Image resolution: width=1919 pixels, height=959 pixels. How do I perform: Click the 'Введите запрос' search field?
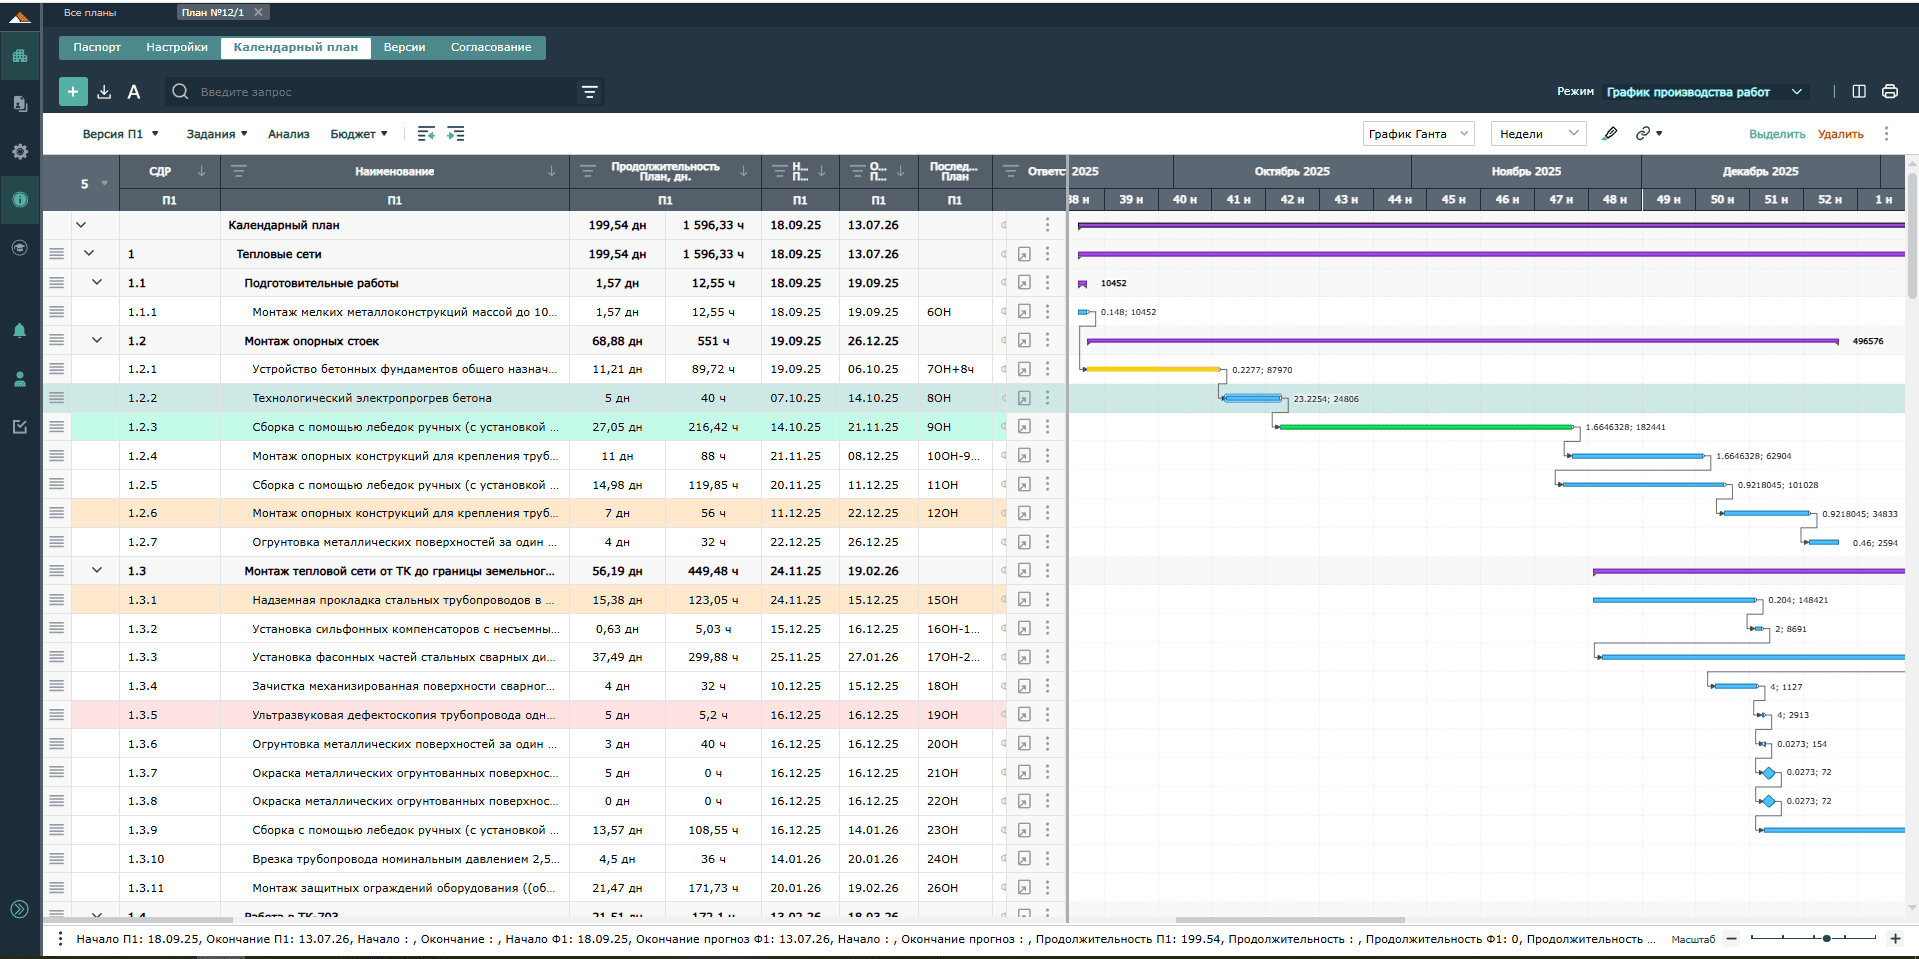[x=380, y=92]
